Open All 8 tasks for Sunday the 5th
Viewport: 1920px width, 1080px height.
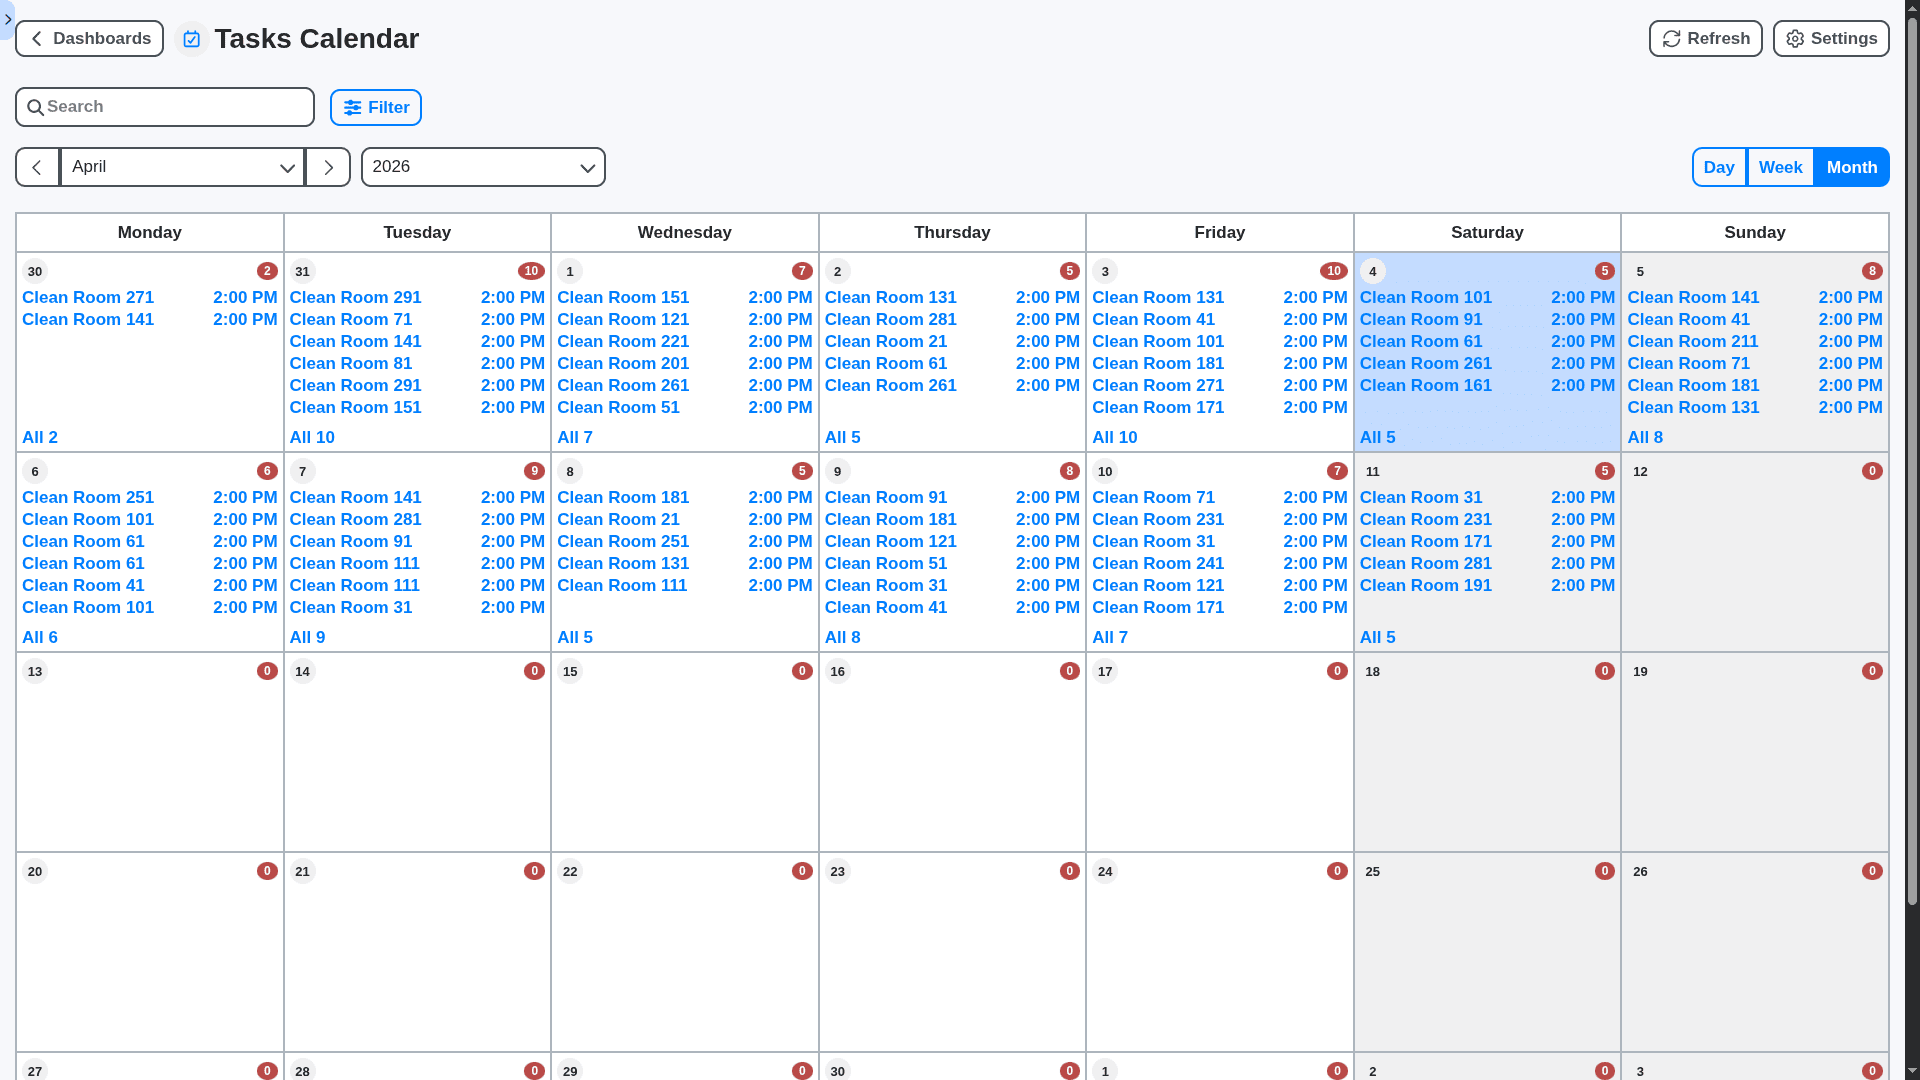tap(1646, 437)
